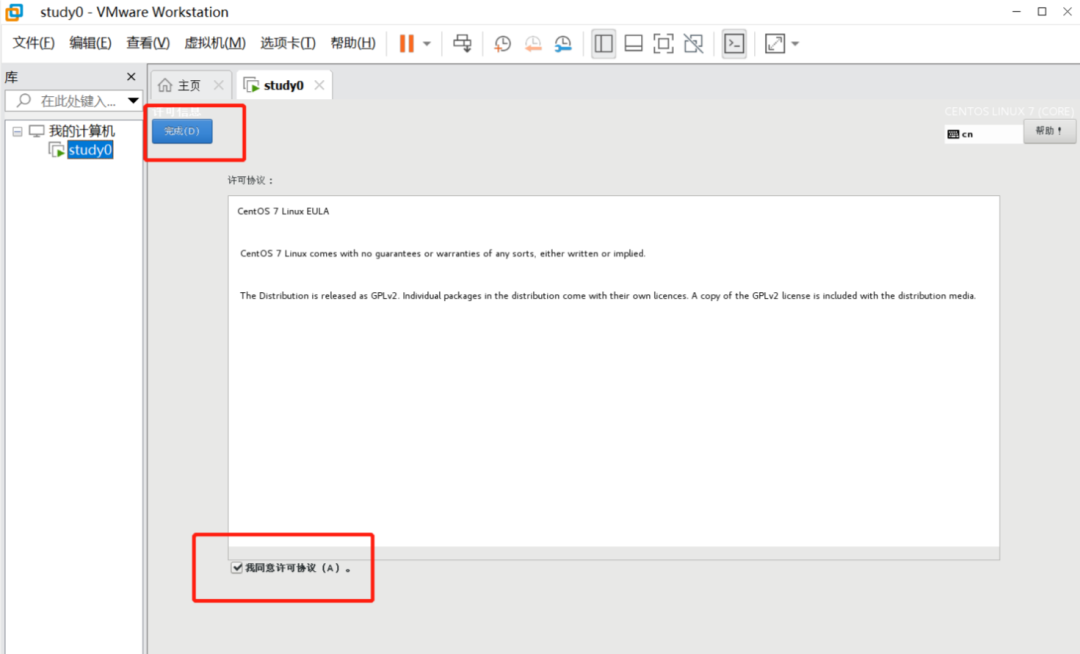Open the power options dropdown arrow beside pause

427,44
